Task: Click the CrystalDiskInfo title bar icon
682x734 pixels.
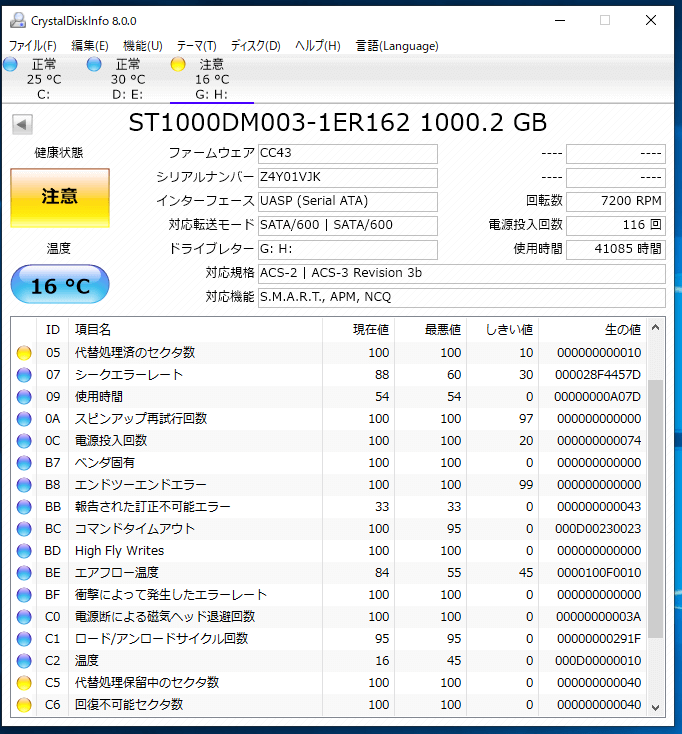Action: coord(18,21)
